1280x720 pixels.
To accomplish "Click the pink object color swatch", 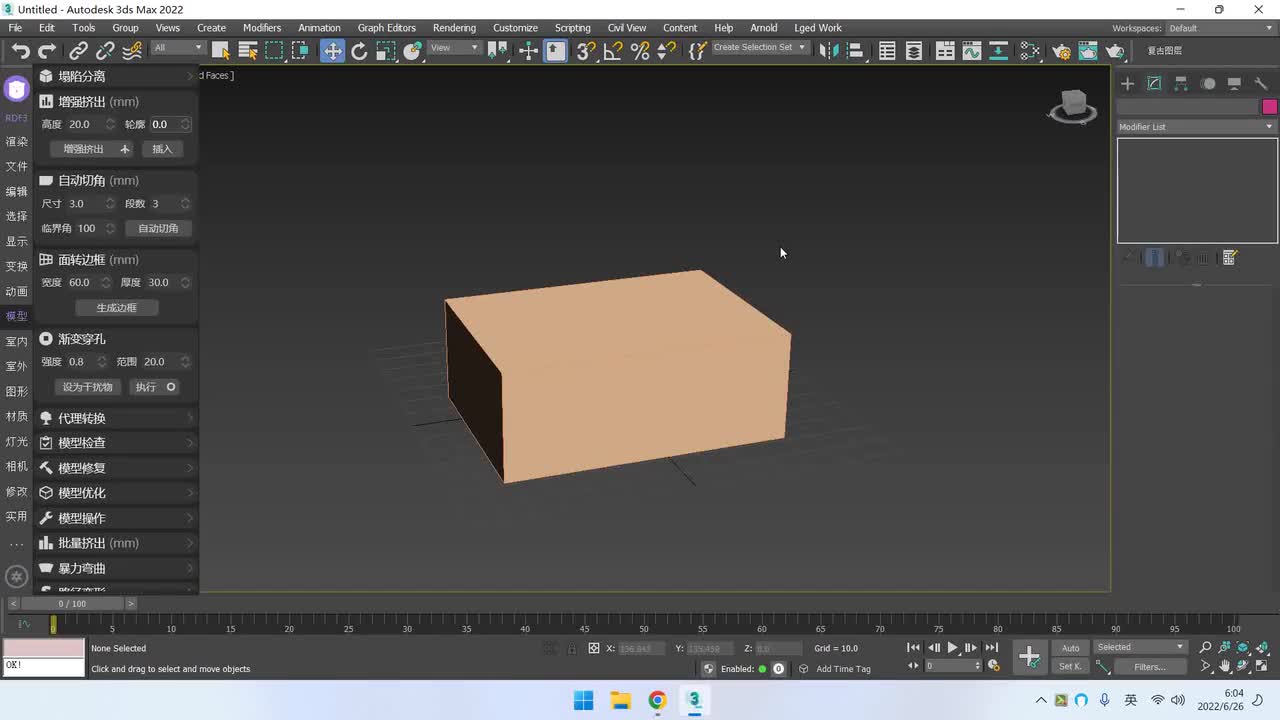I will click(x=1269, y=107).
